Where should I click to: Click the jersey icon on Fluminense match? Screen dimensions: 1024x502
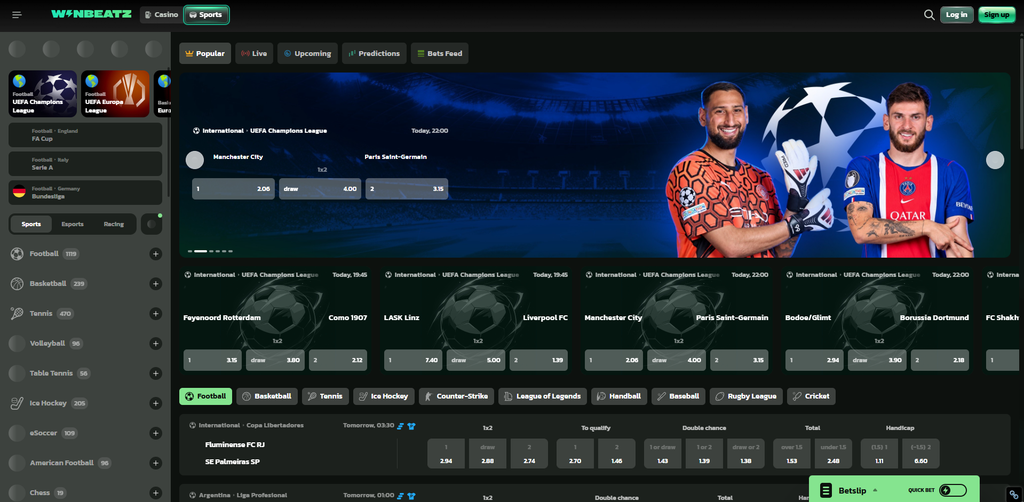411,426
